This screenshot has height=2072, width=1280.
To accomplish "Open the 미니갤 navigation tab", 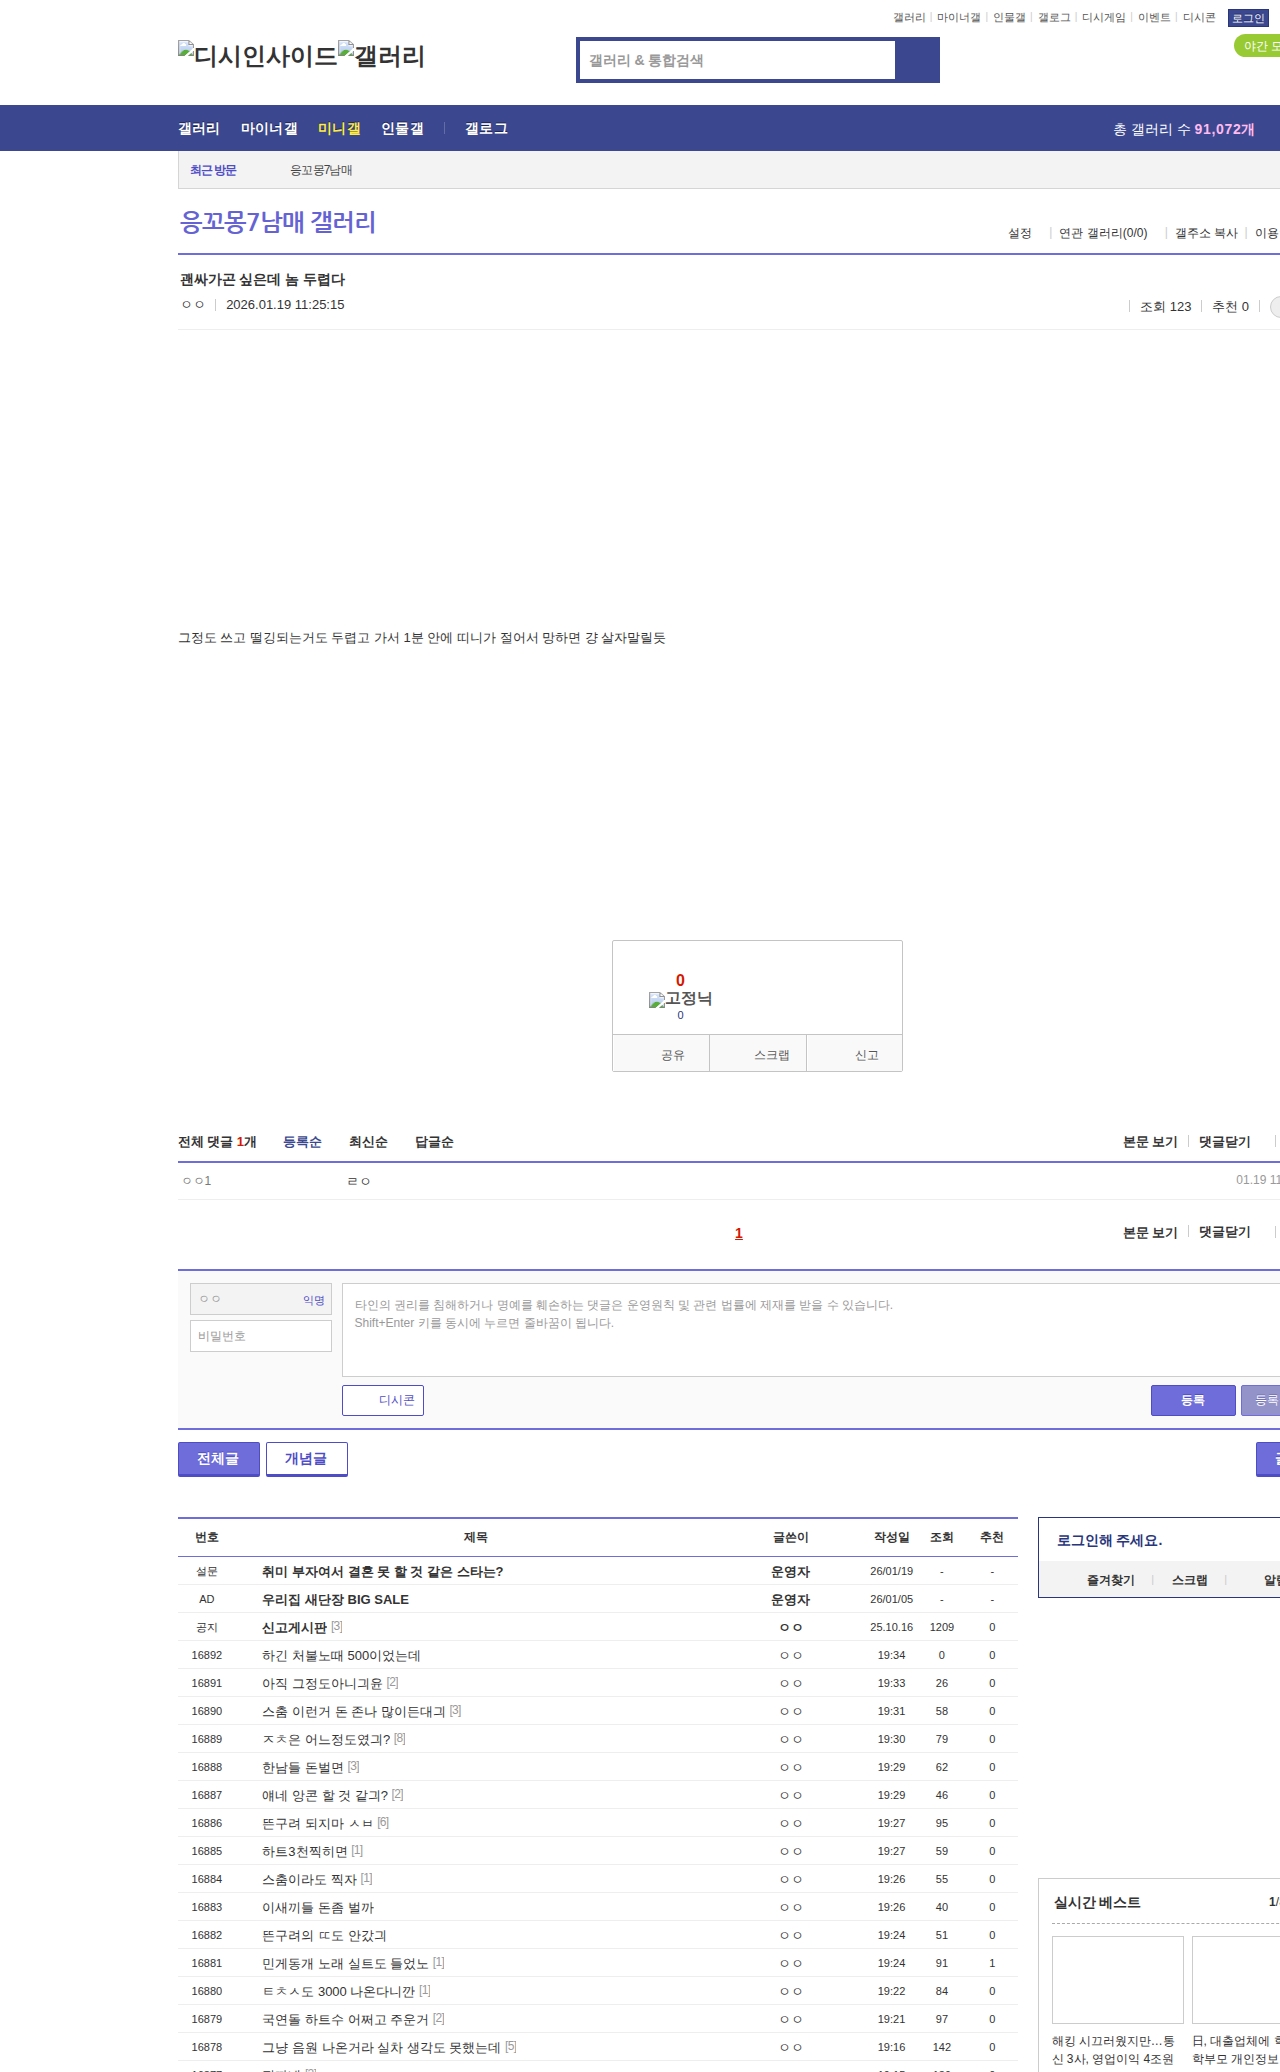I will (339, 129).
